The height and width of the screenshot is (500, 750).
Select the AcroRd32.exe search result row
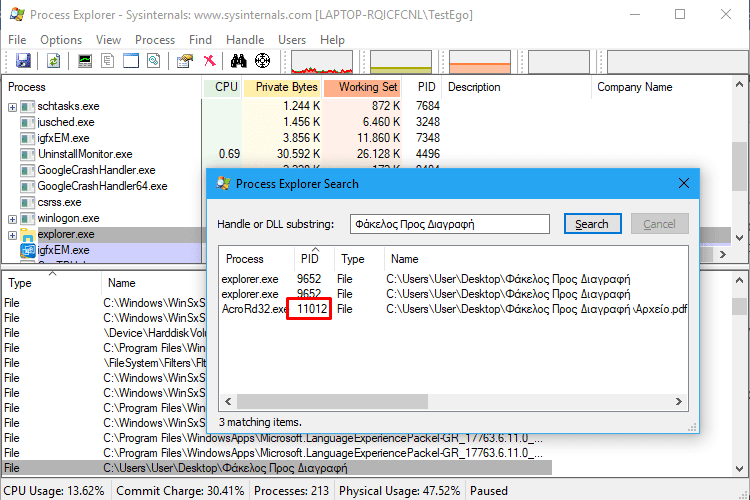453,309
